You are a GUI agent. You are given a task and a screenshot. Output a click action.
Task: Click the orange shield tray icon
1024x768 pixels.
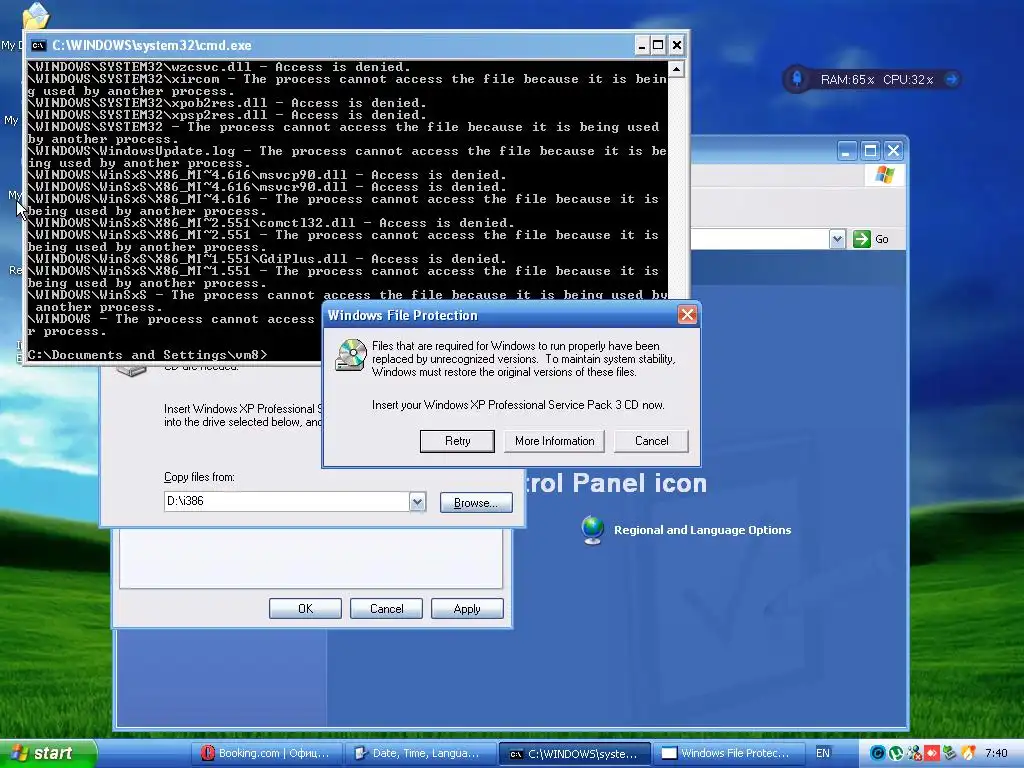point(967,754)
